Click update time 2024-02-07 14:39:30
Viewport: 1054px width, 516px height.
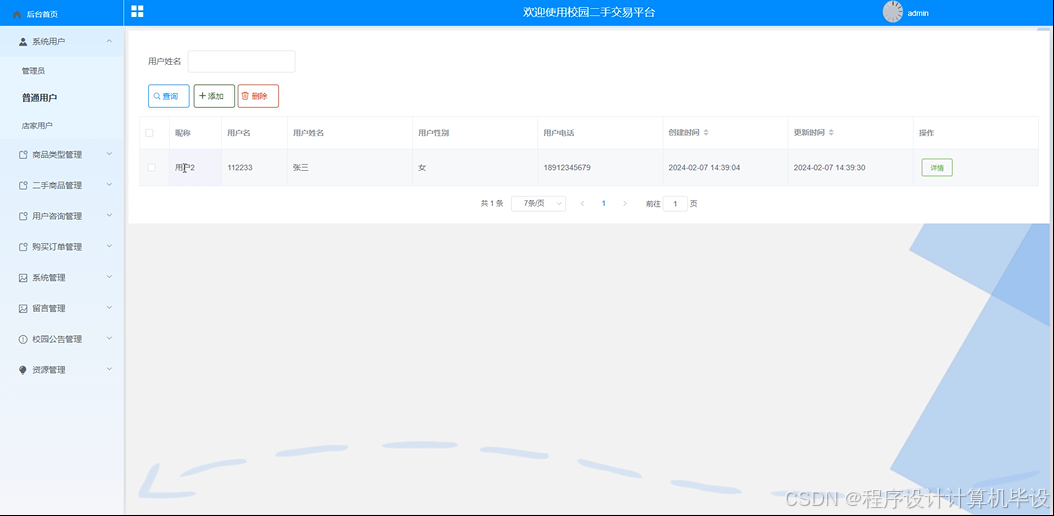(x=829, y=168)
